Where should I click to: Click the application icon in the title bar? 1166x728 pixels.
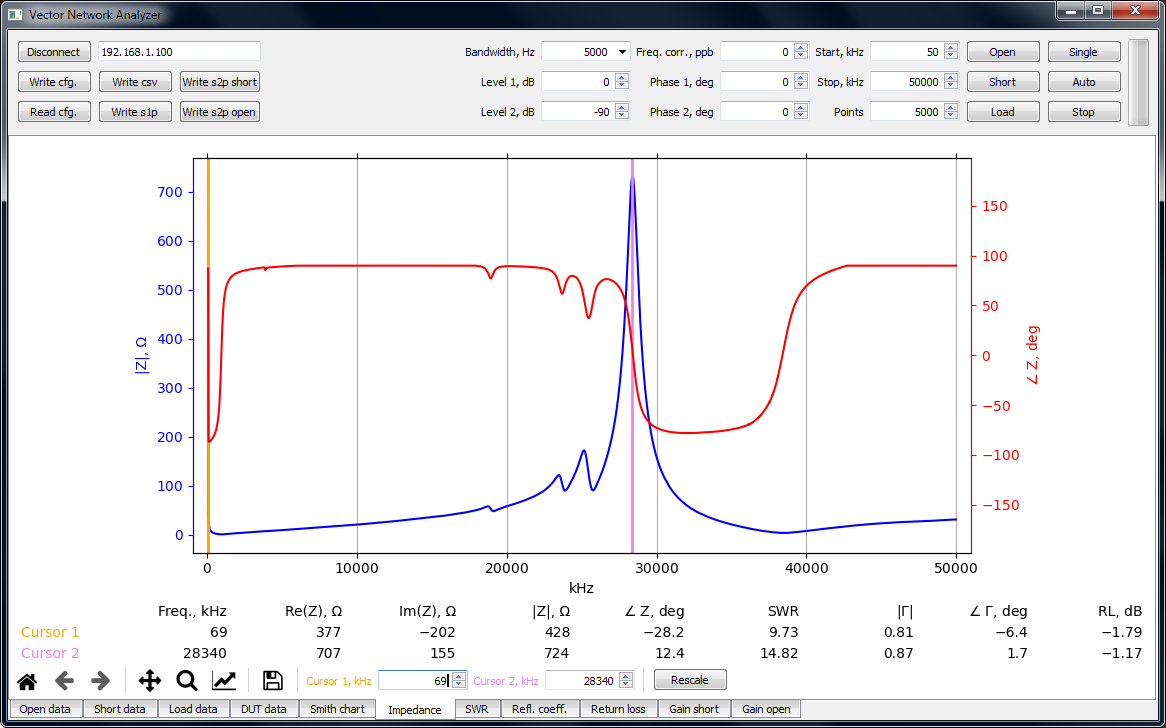tap(14, 15)
